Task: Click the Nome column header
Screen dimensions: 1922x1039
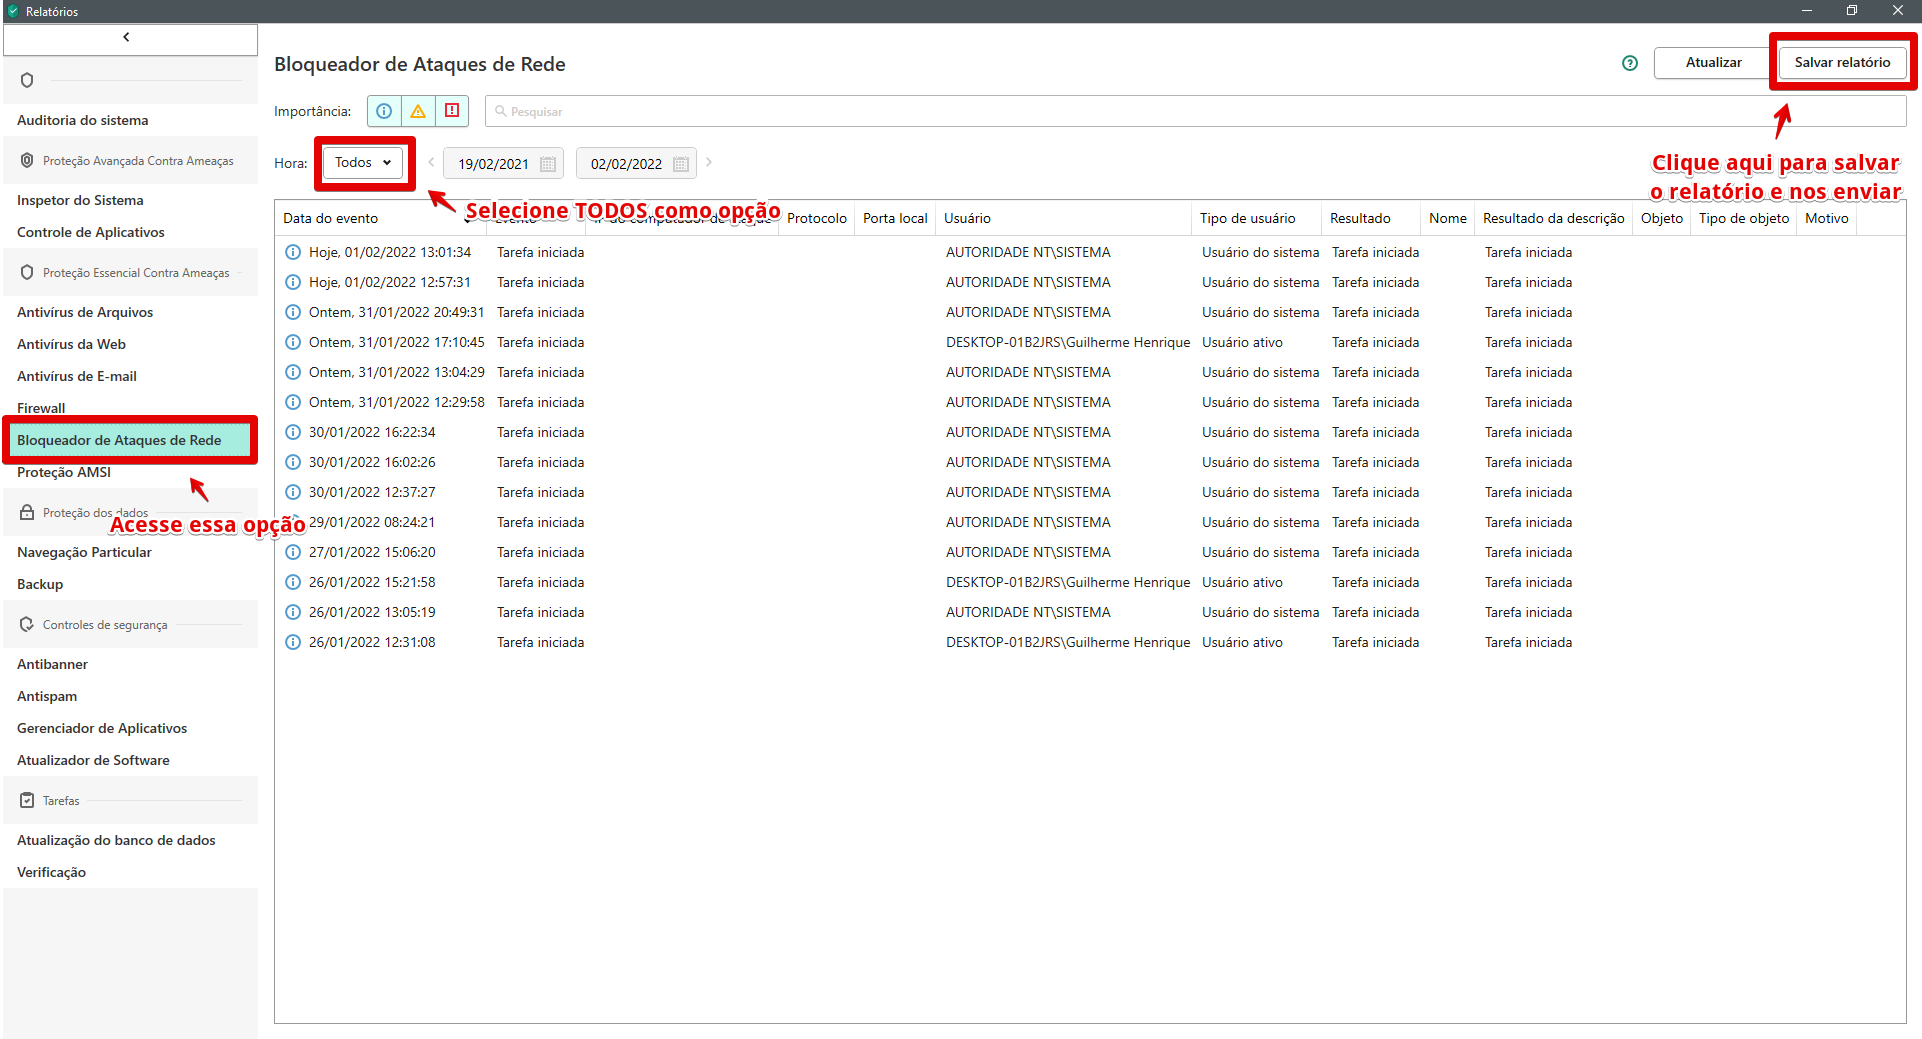Action: [x=1448, y=218]
